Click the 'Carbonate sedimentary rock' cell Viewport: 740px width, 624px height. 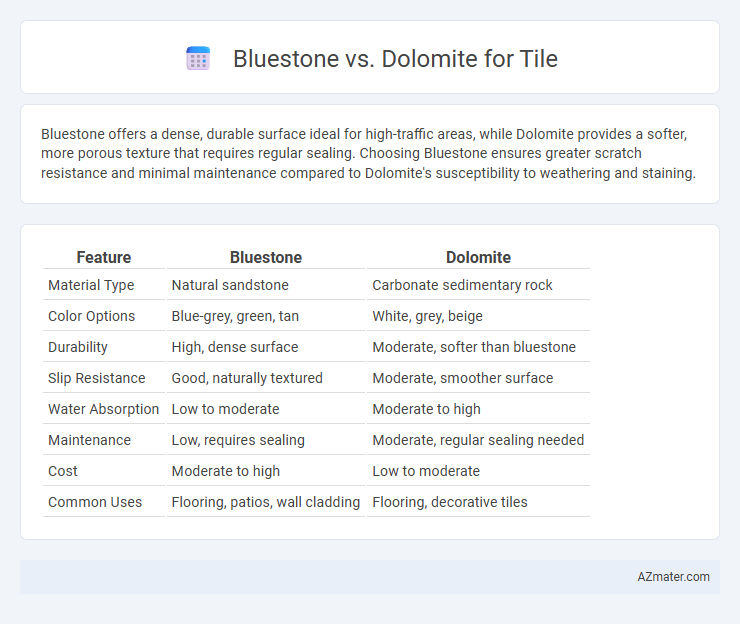pyautogui.click(x=462, y=285)
